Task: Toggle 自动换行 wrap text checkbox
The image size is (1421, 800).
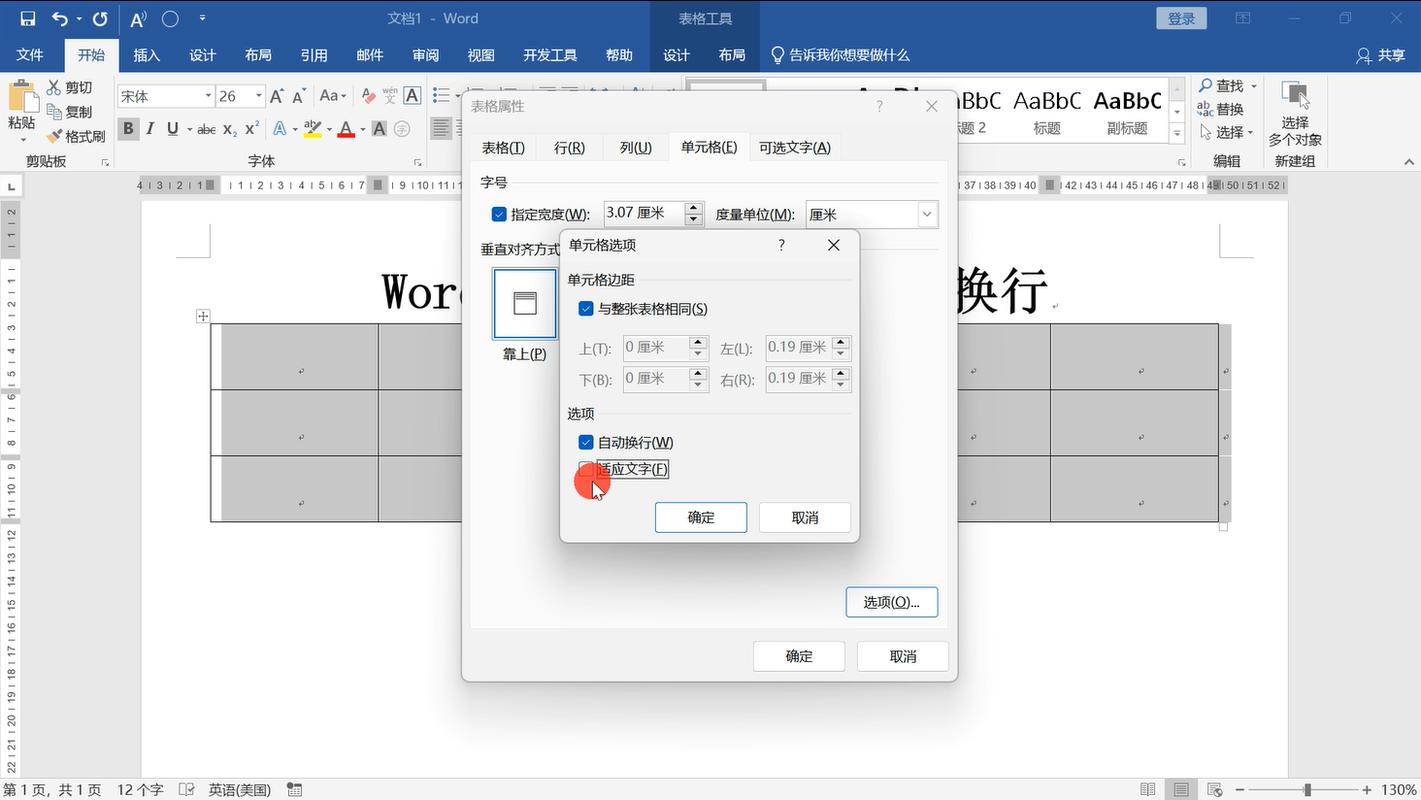Action: (x=586, y=442)
